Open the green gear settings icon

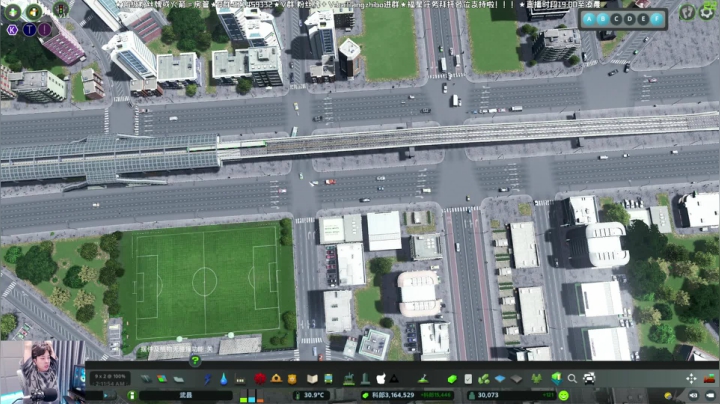708,12
